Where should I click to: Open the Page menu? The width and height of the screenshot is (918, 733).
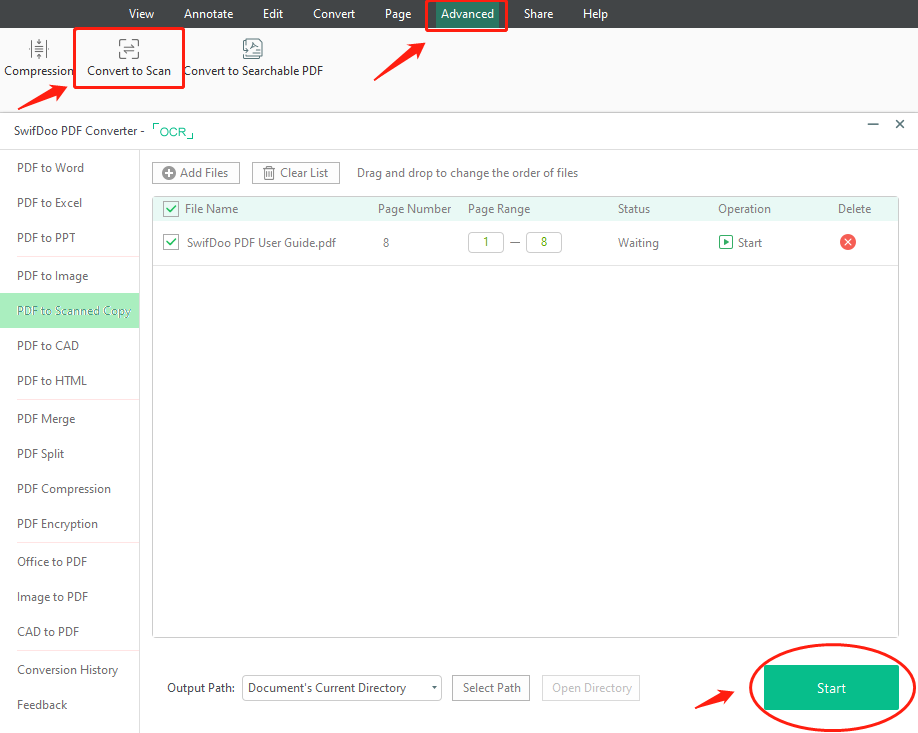[x=398, y=14]
